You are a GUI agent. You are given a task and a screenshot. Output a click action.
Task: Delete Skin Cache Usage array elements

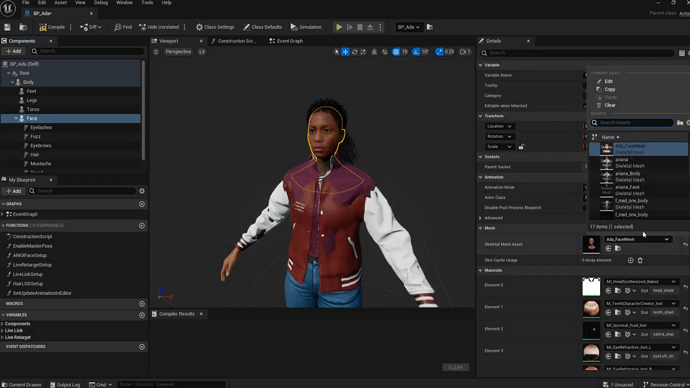click(x=640, y=260)
